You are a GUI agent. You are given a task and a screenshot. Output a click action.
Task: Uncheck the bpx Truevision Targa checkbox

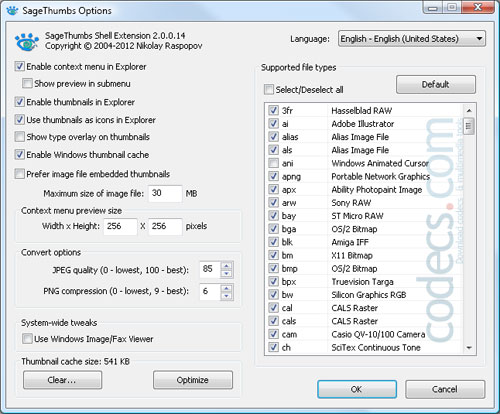coord(273,282)
